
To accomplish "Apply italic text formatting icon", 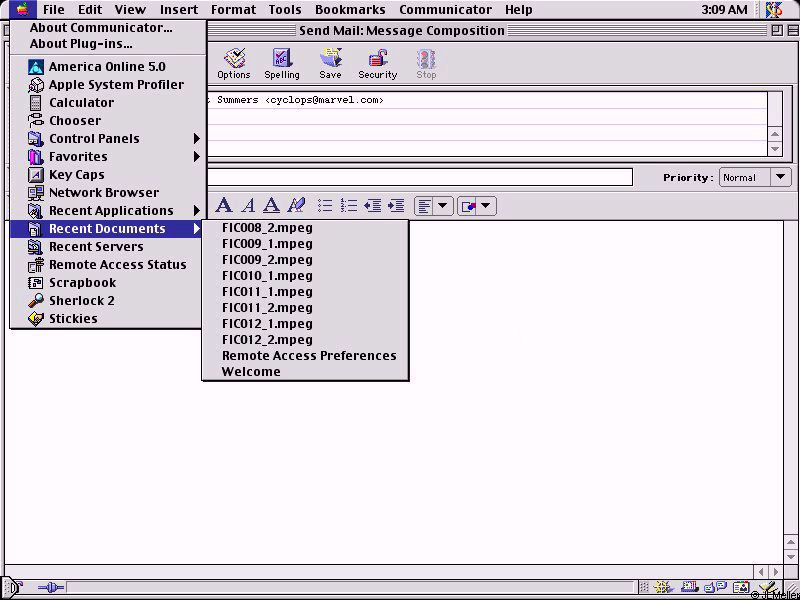I will click(x=248, y=206).
